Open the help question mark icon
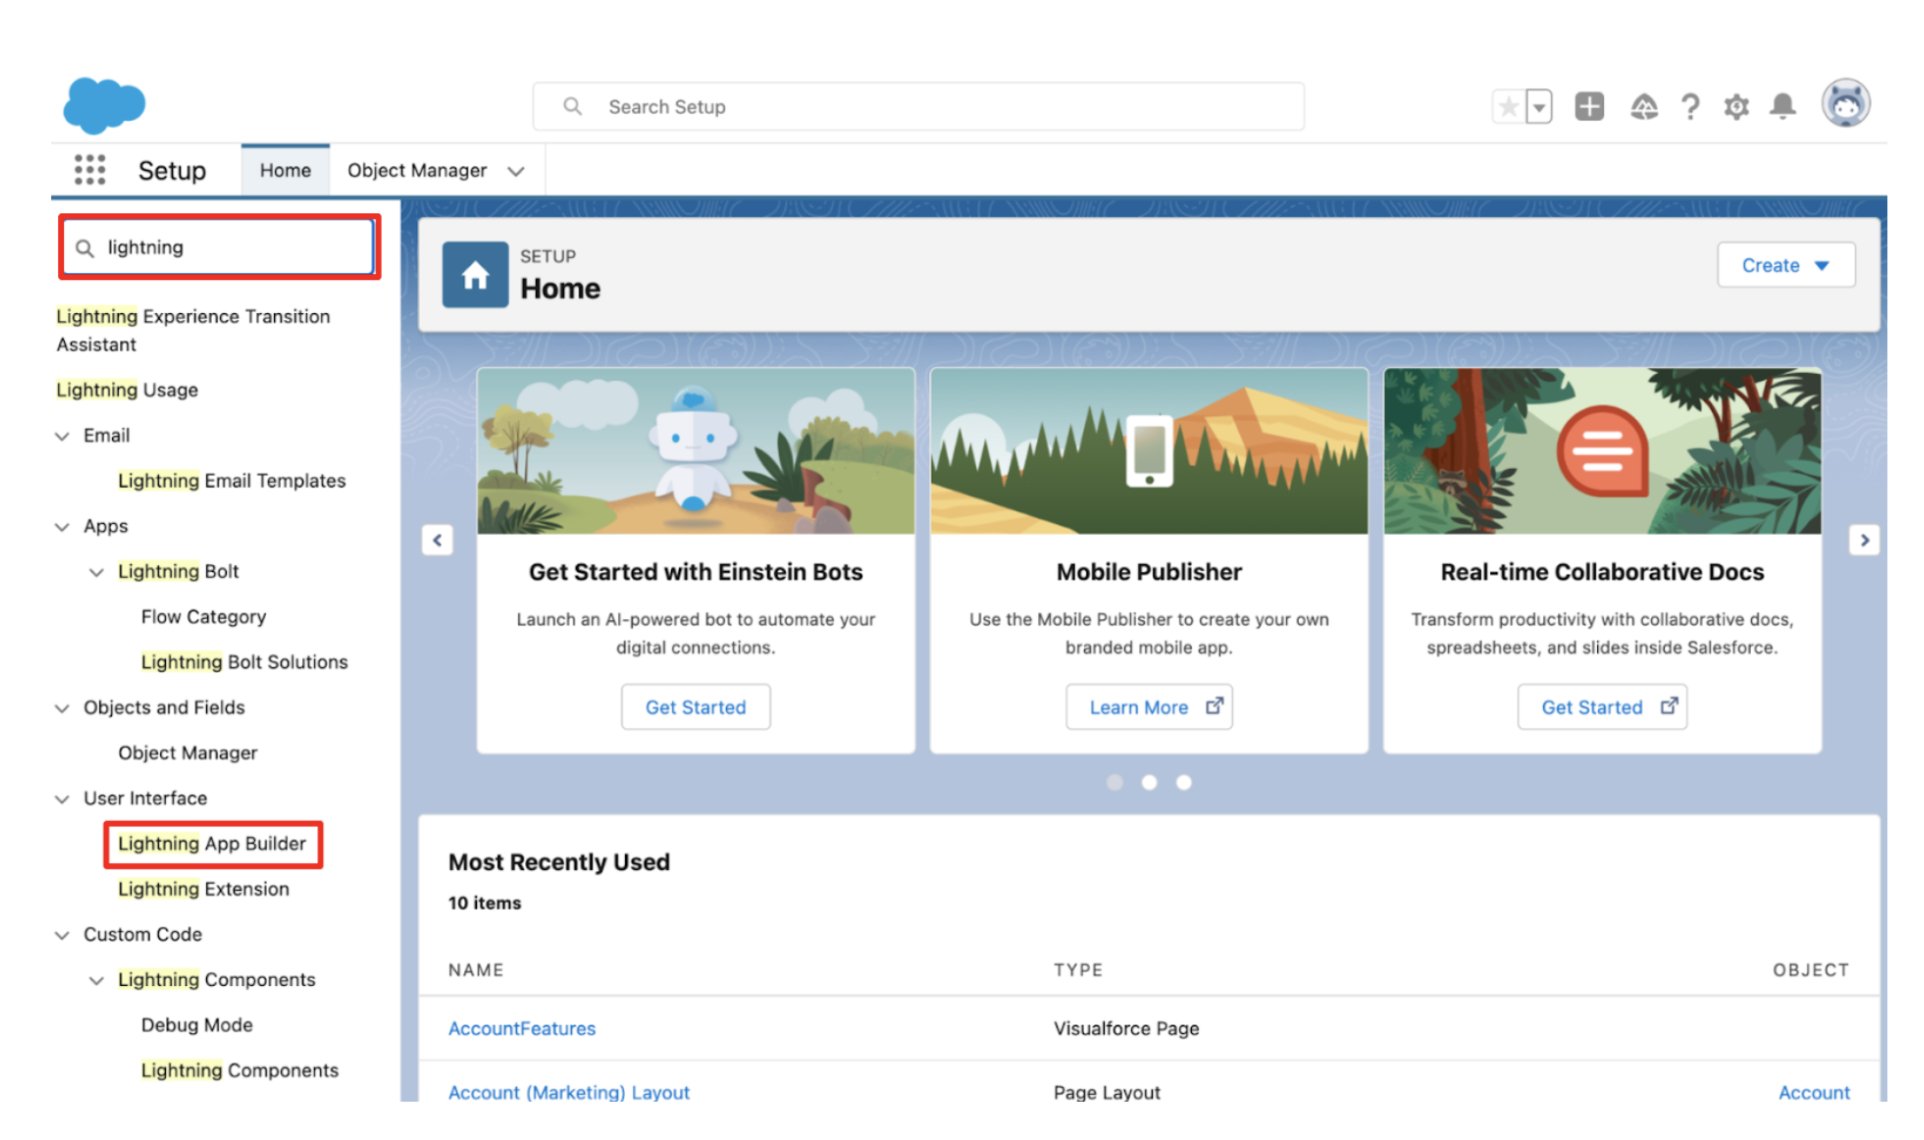This screenshot has height=1140, width=1924. 1690,106
